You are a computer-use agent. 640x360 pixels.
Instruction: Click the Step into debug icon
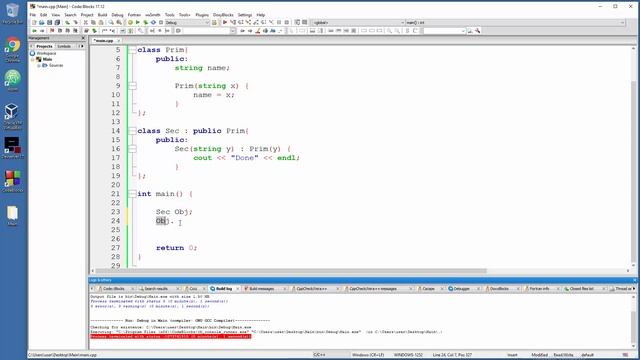click(248, 22)
